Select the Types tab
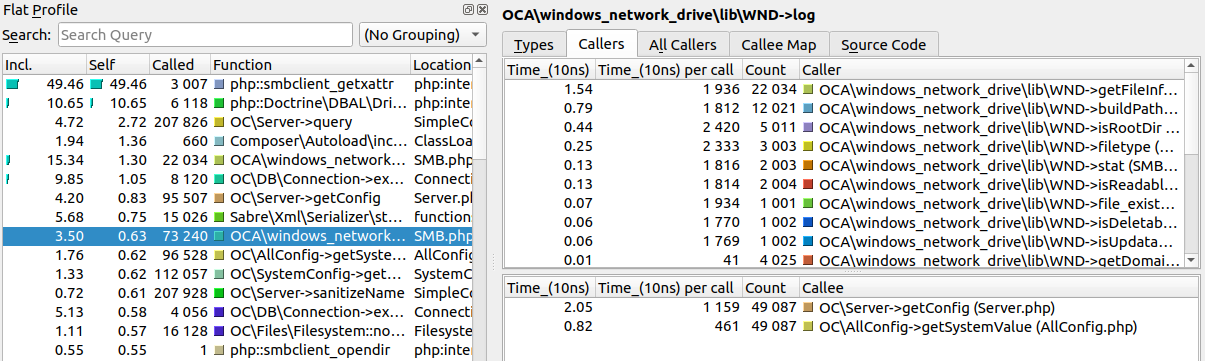The width and height of the screenshot is (1205, 361). (533, 44)
